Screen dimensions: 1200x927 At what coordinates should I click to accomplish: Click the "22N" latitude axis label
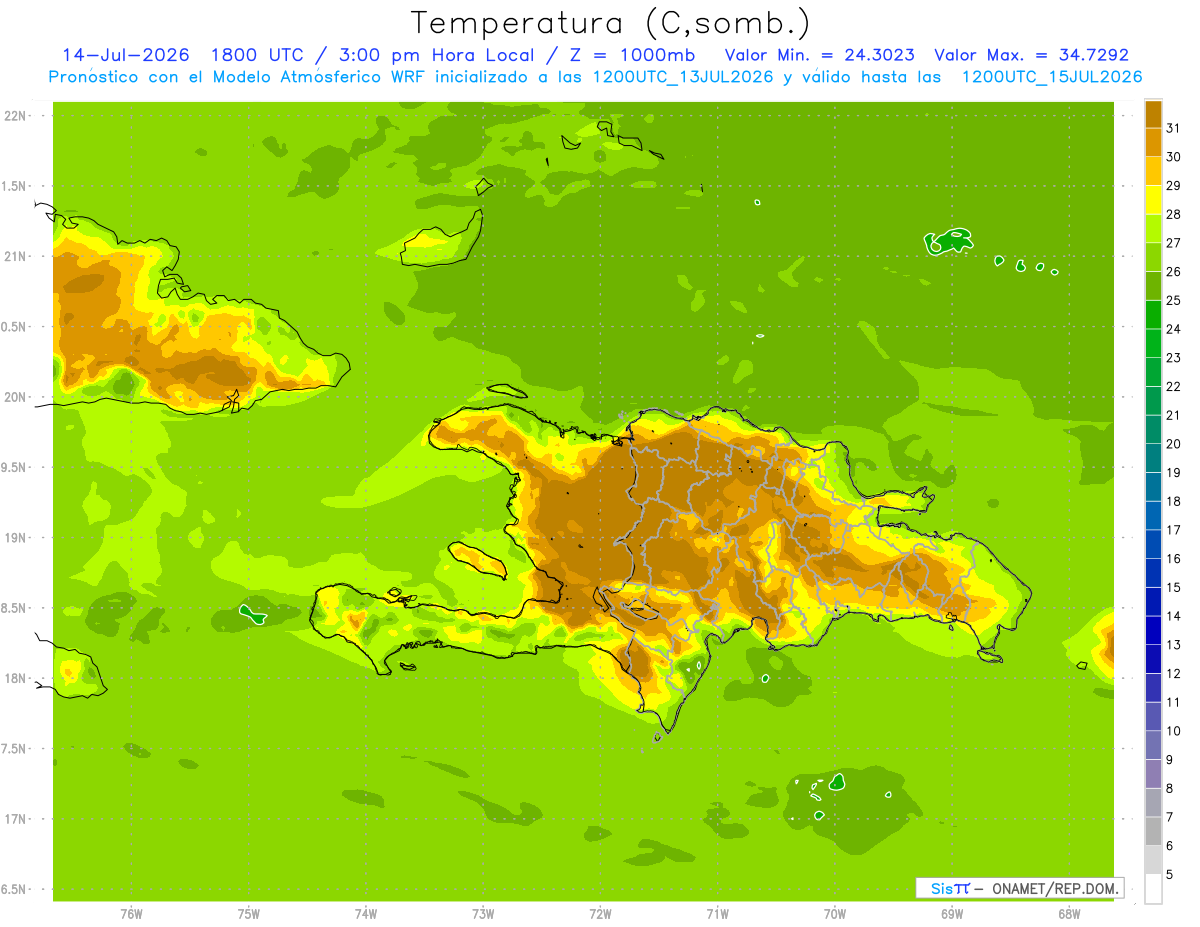pos(15,116)
